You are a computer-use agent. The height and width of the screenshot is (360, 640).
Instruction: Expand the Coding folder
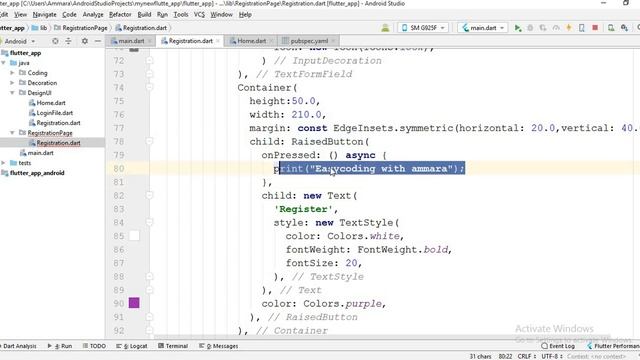pyautogui.click(x=12, y=73)
